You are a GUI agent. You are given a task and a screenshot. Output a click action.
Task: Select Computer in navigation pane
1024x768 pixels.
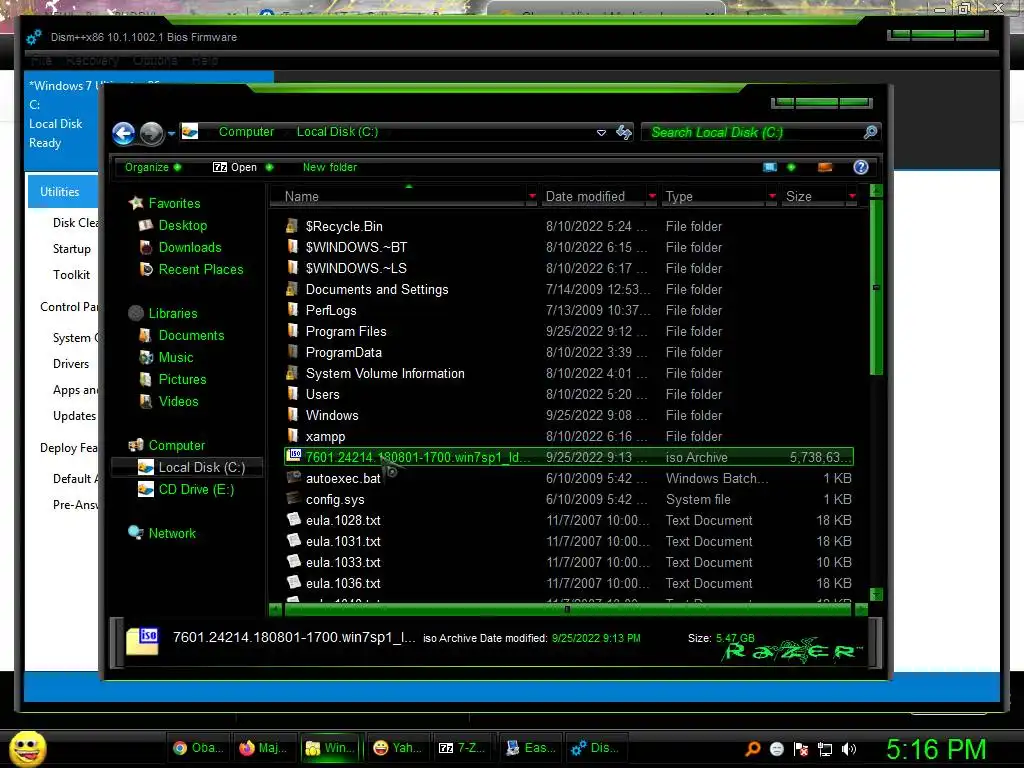click(x=176, y=445)
